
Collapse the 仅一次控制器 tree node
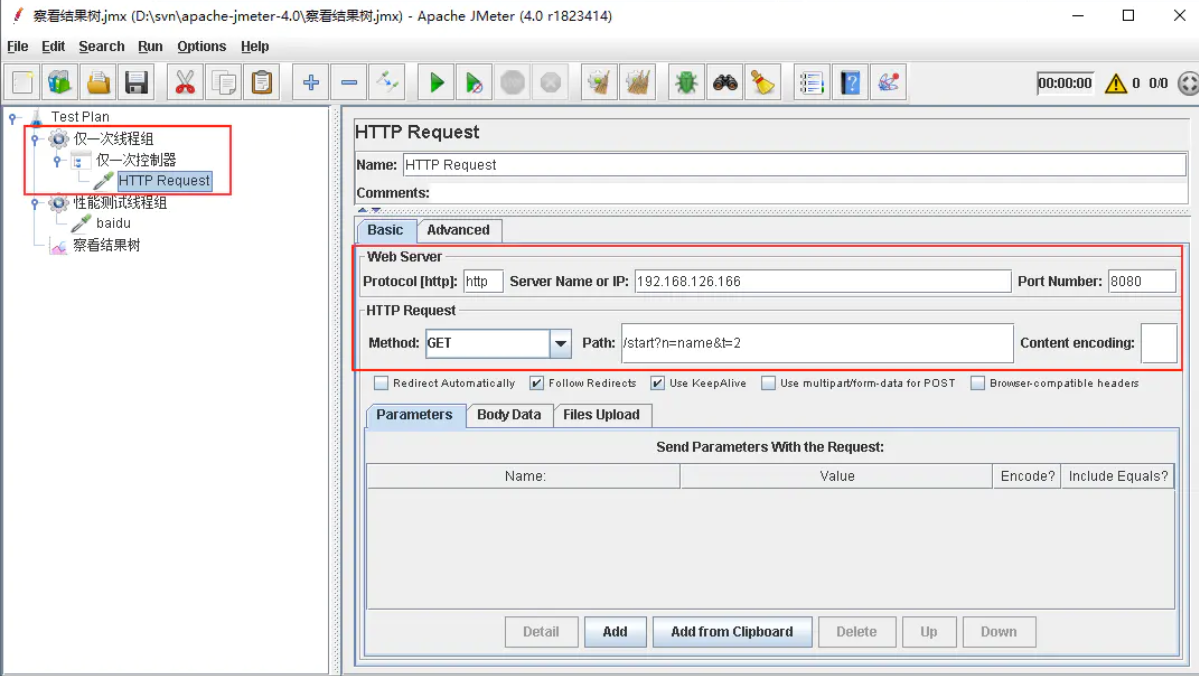pos(57,161)
